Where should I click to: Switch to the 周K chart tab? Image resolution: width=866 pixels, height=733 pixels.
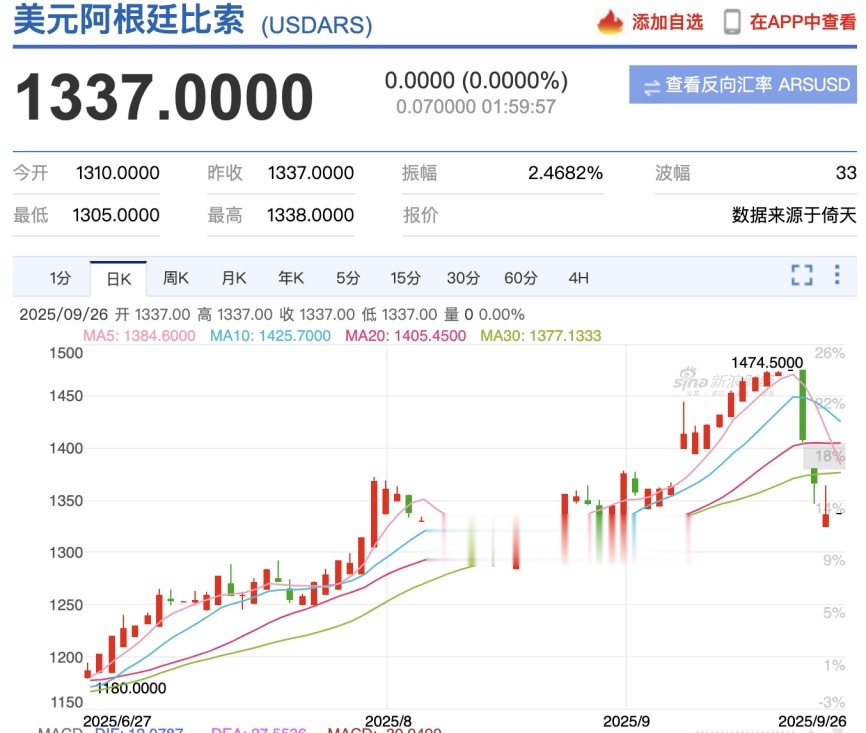[176, 278]
